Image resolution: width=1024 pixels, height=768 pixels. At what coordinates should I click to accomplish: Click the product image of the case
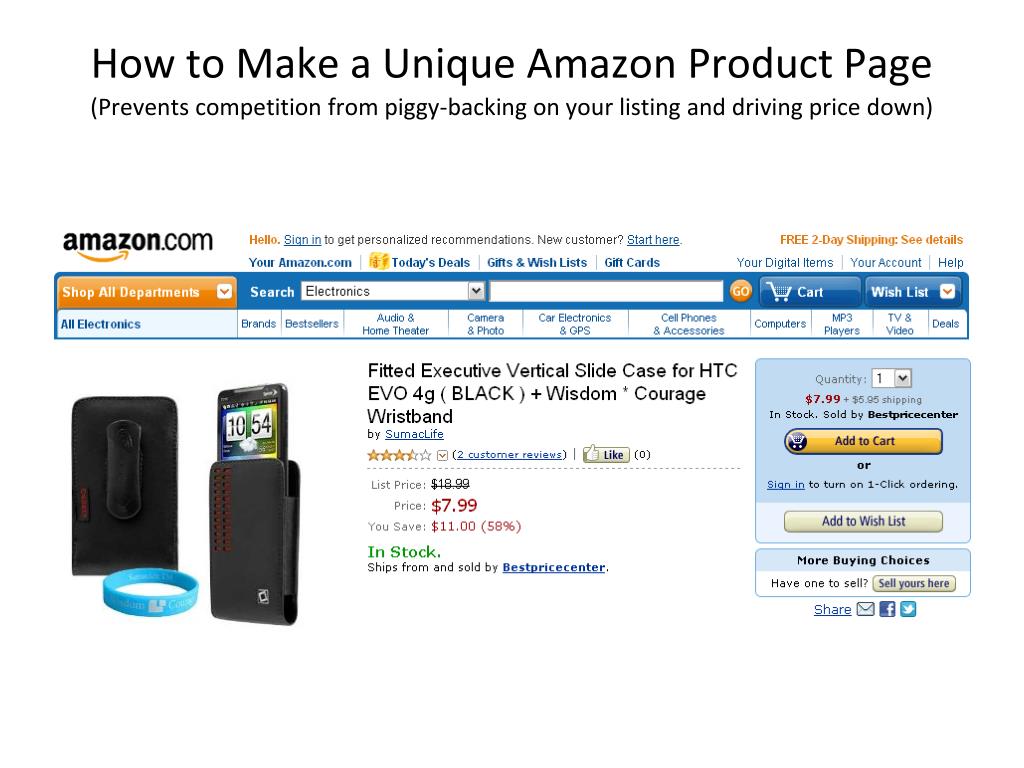[186, 505]
